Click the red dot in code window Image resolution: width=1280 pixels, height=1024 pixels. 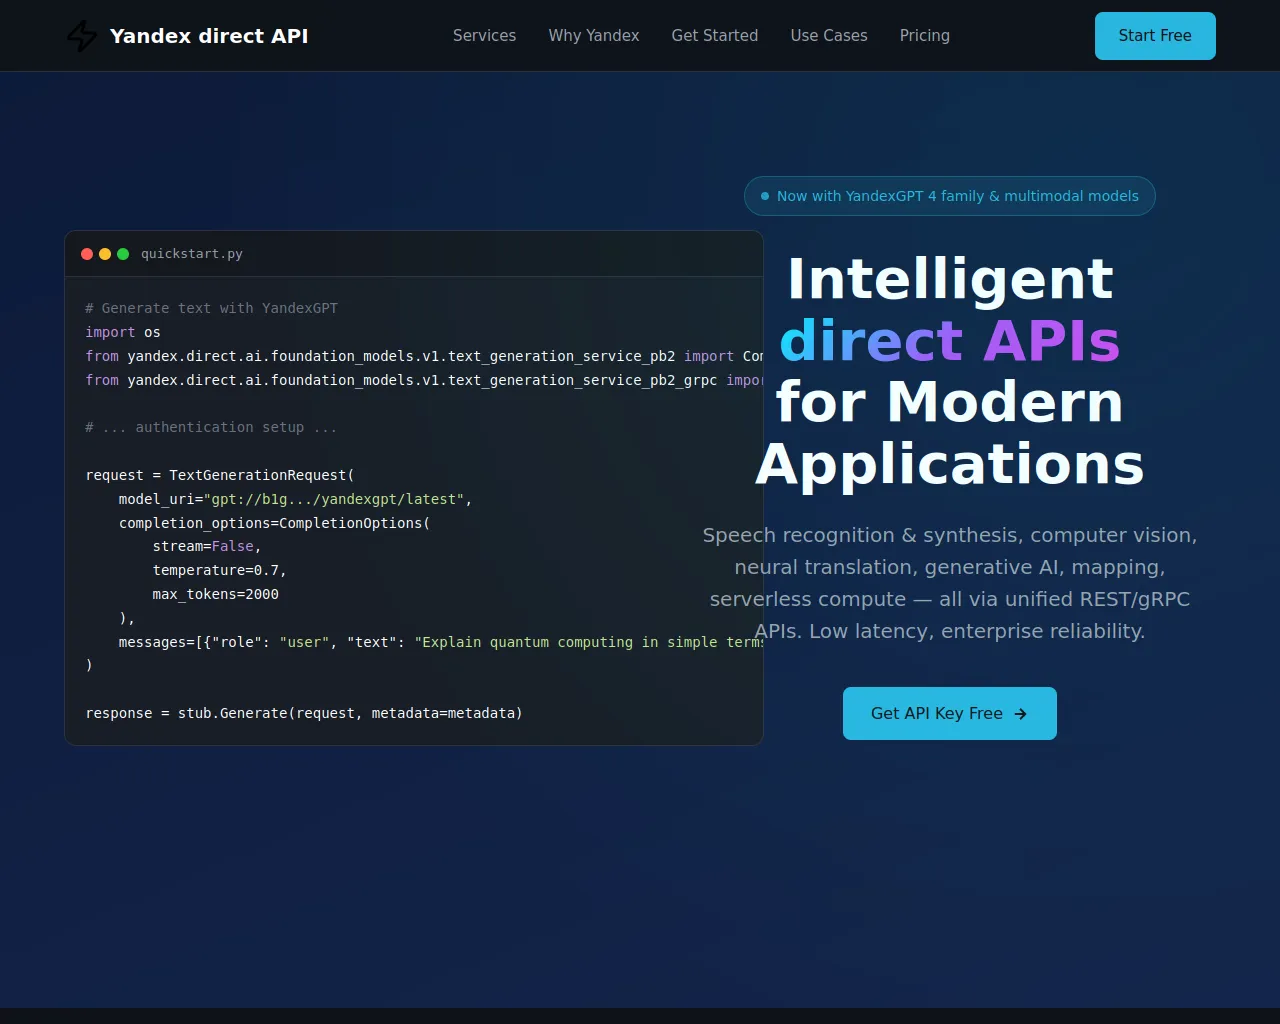point(87,254)
